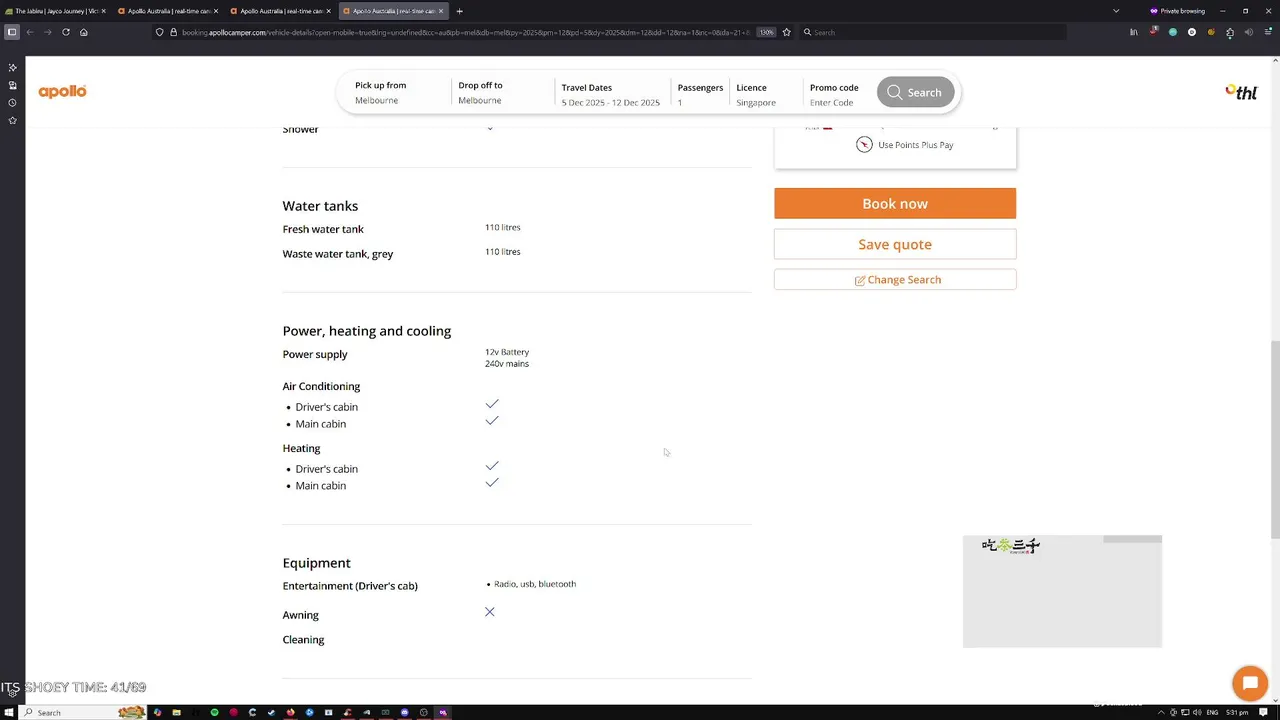This screenshot has width=1280, height=720.
Task: Click the taskbar clock 5:31 pm
Action: [x=1238, y=712]
